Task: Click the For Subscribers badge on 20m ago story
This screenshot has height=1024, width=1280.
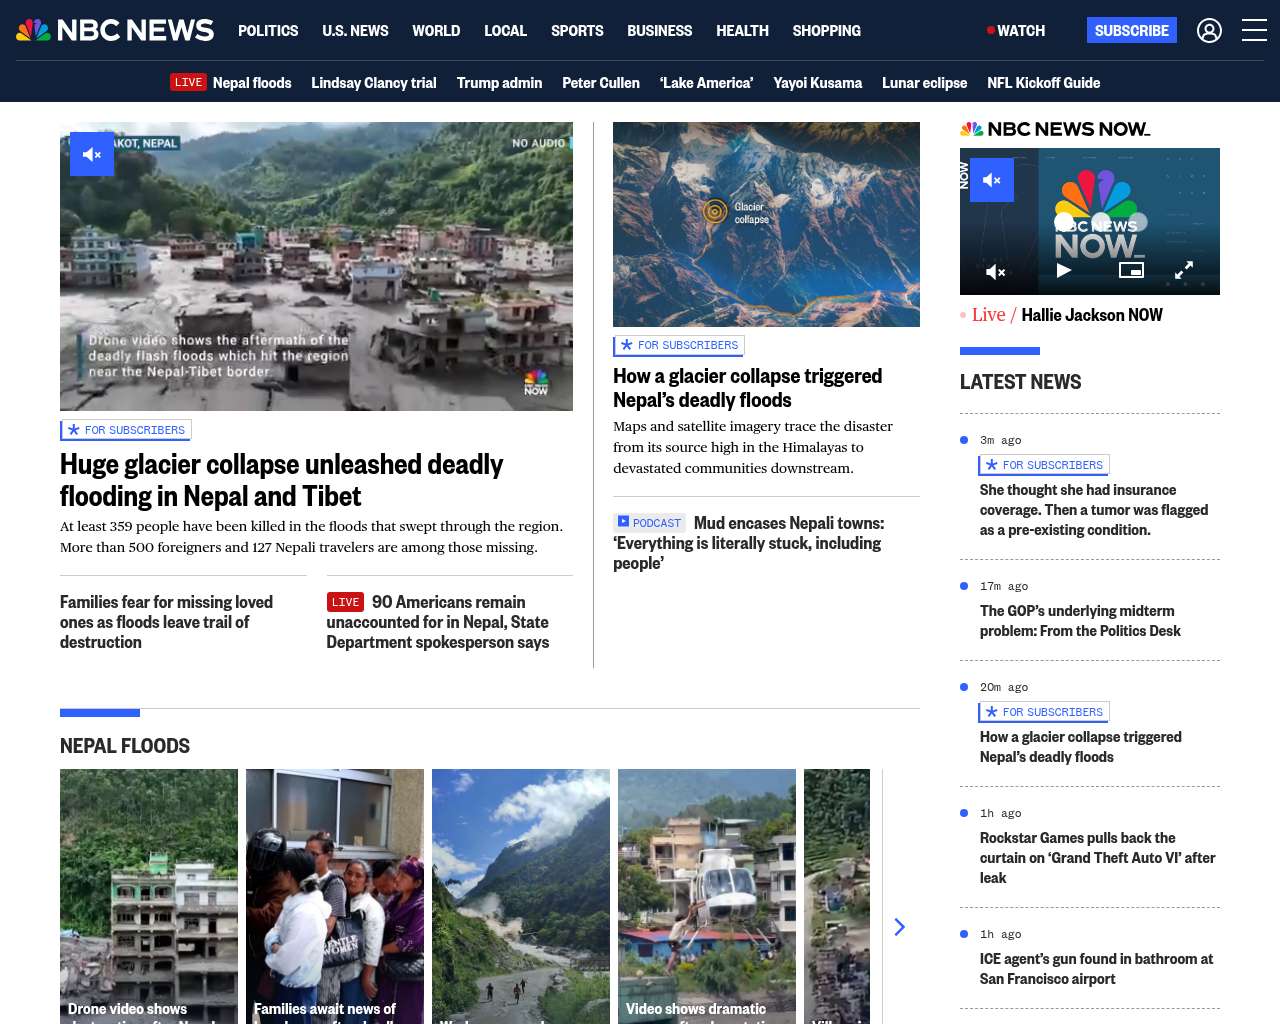Action: 1044,712
